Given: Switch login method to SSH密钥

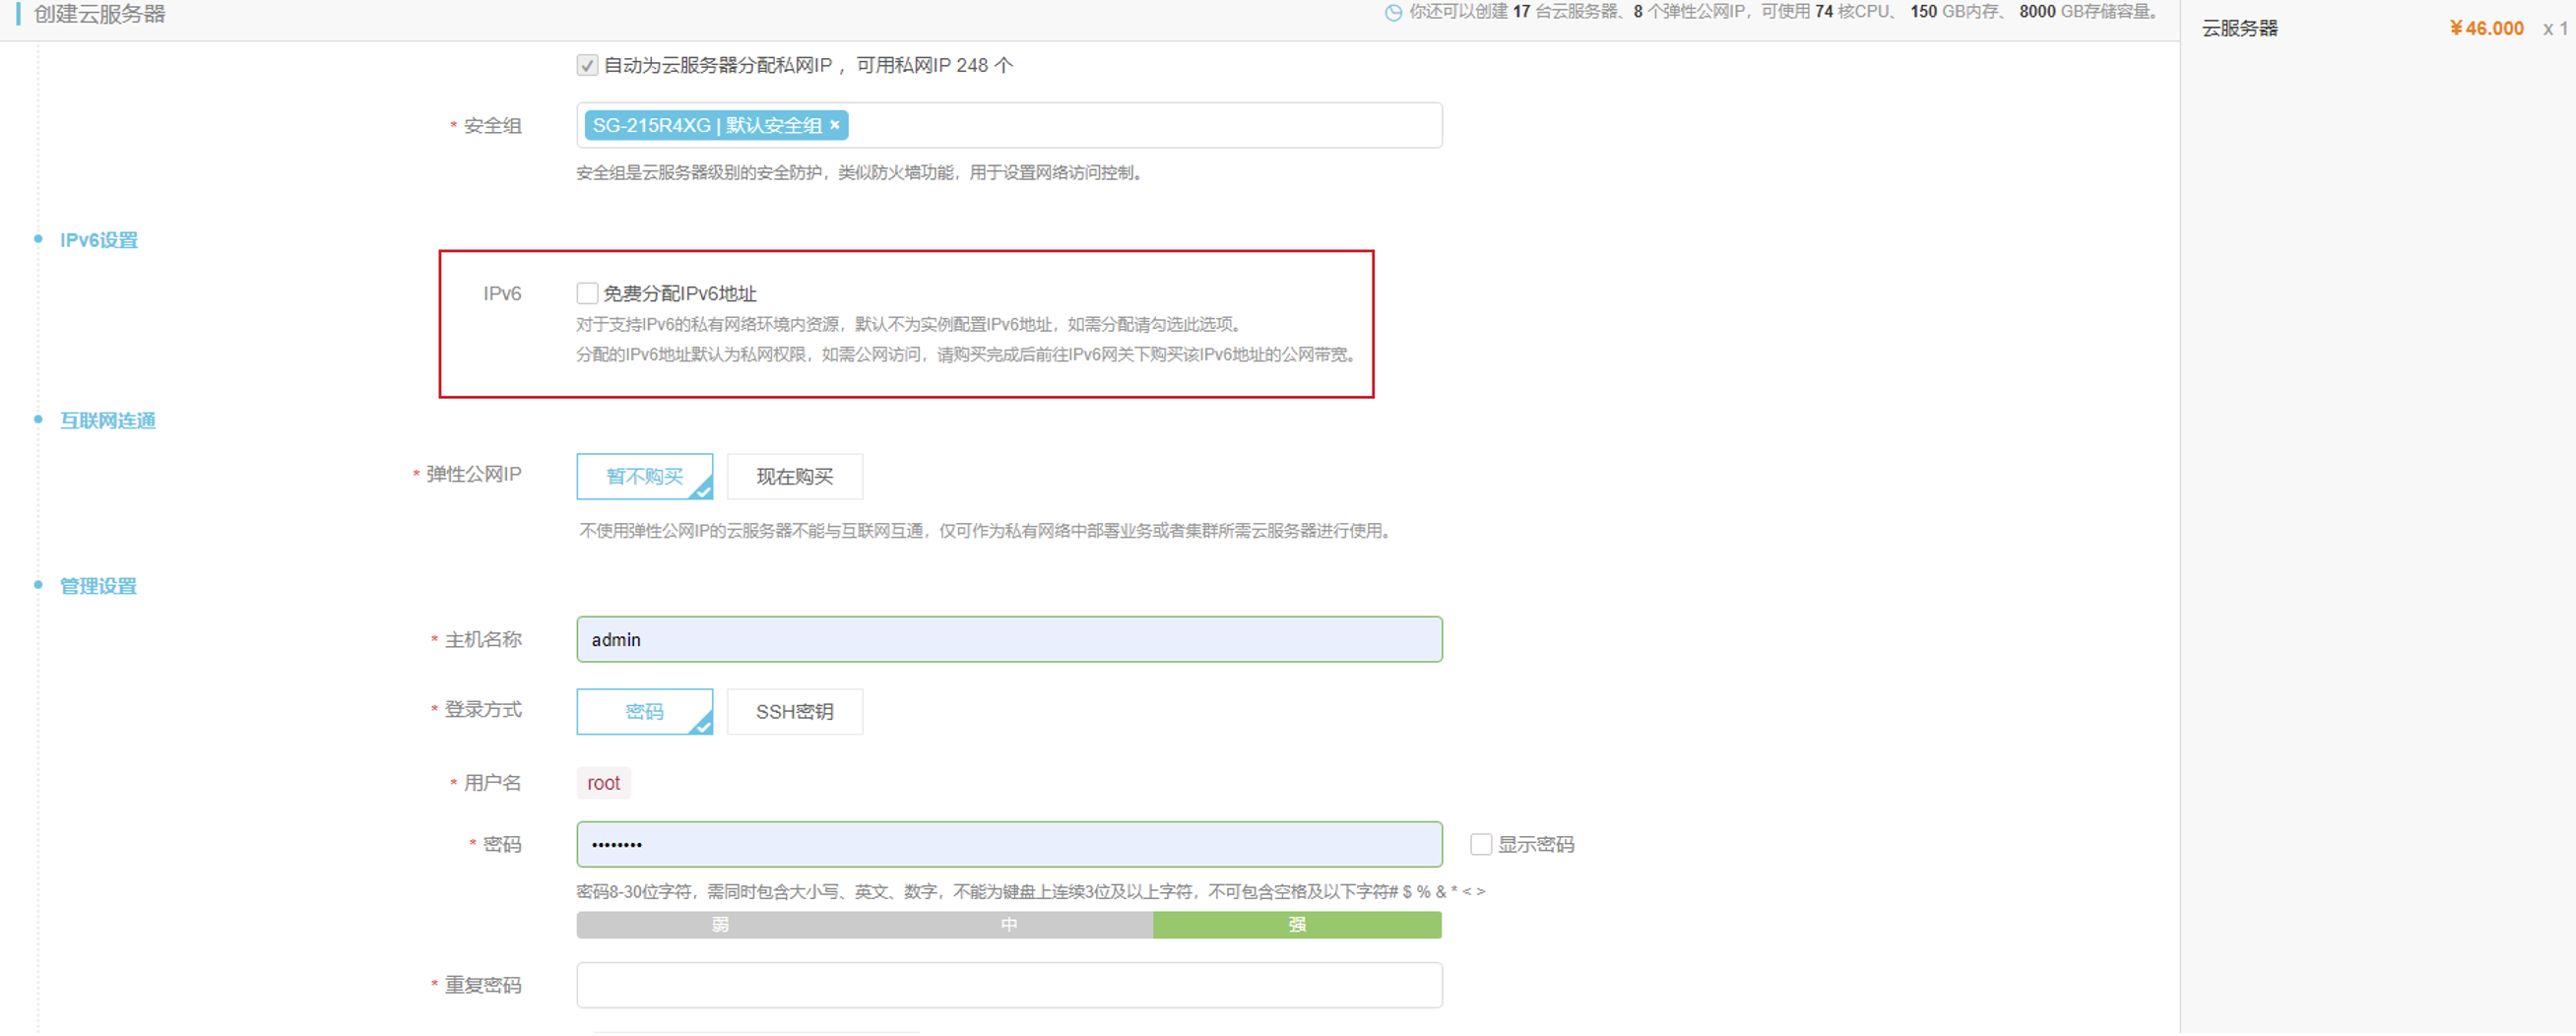Looking at the screenshot, I should (794, 712).
